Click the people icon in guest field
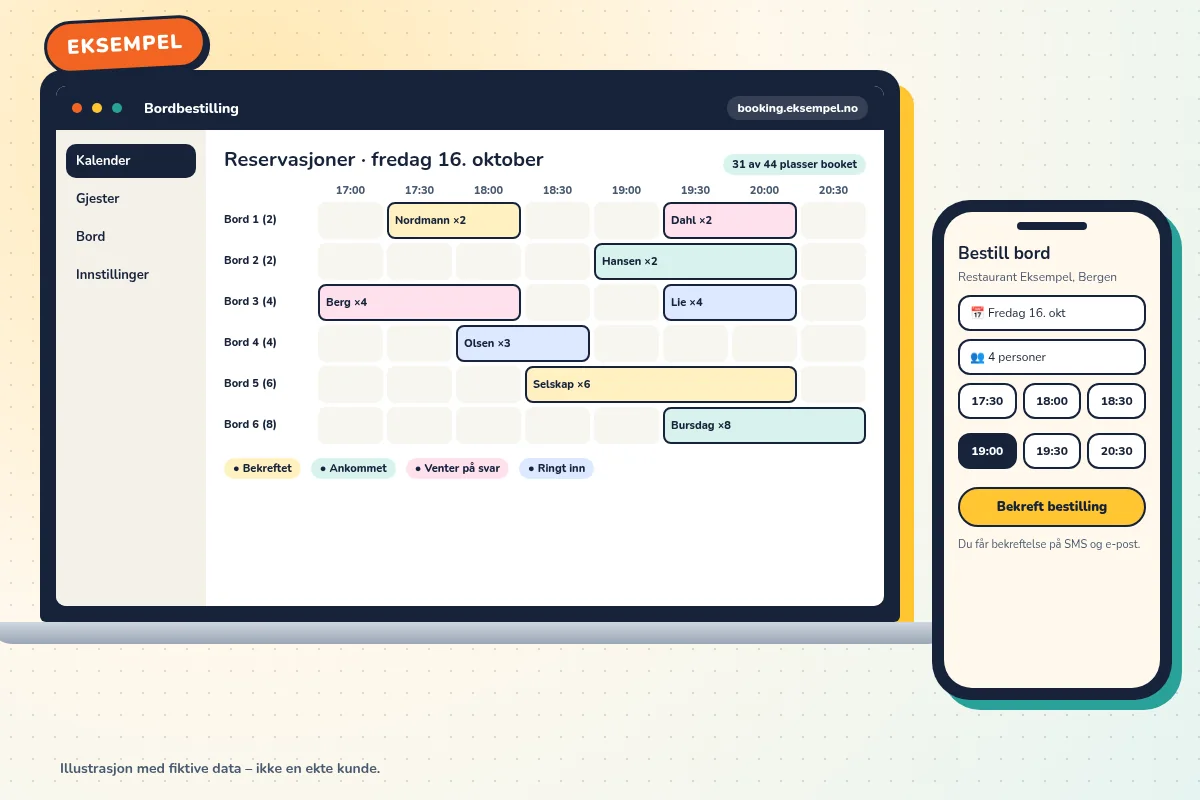1200x800 pixels. pyautogui.click(x=977, y=357)
